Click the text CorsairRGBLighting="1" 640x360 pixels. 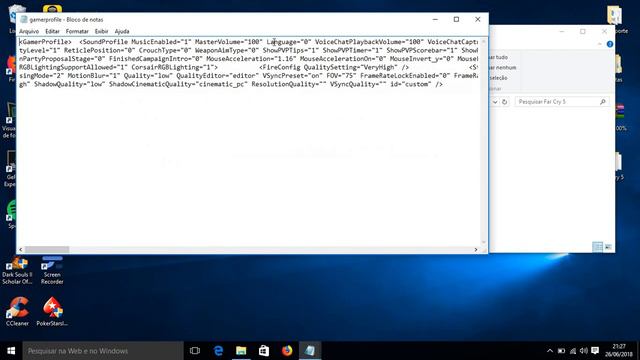(172, 67)
